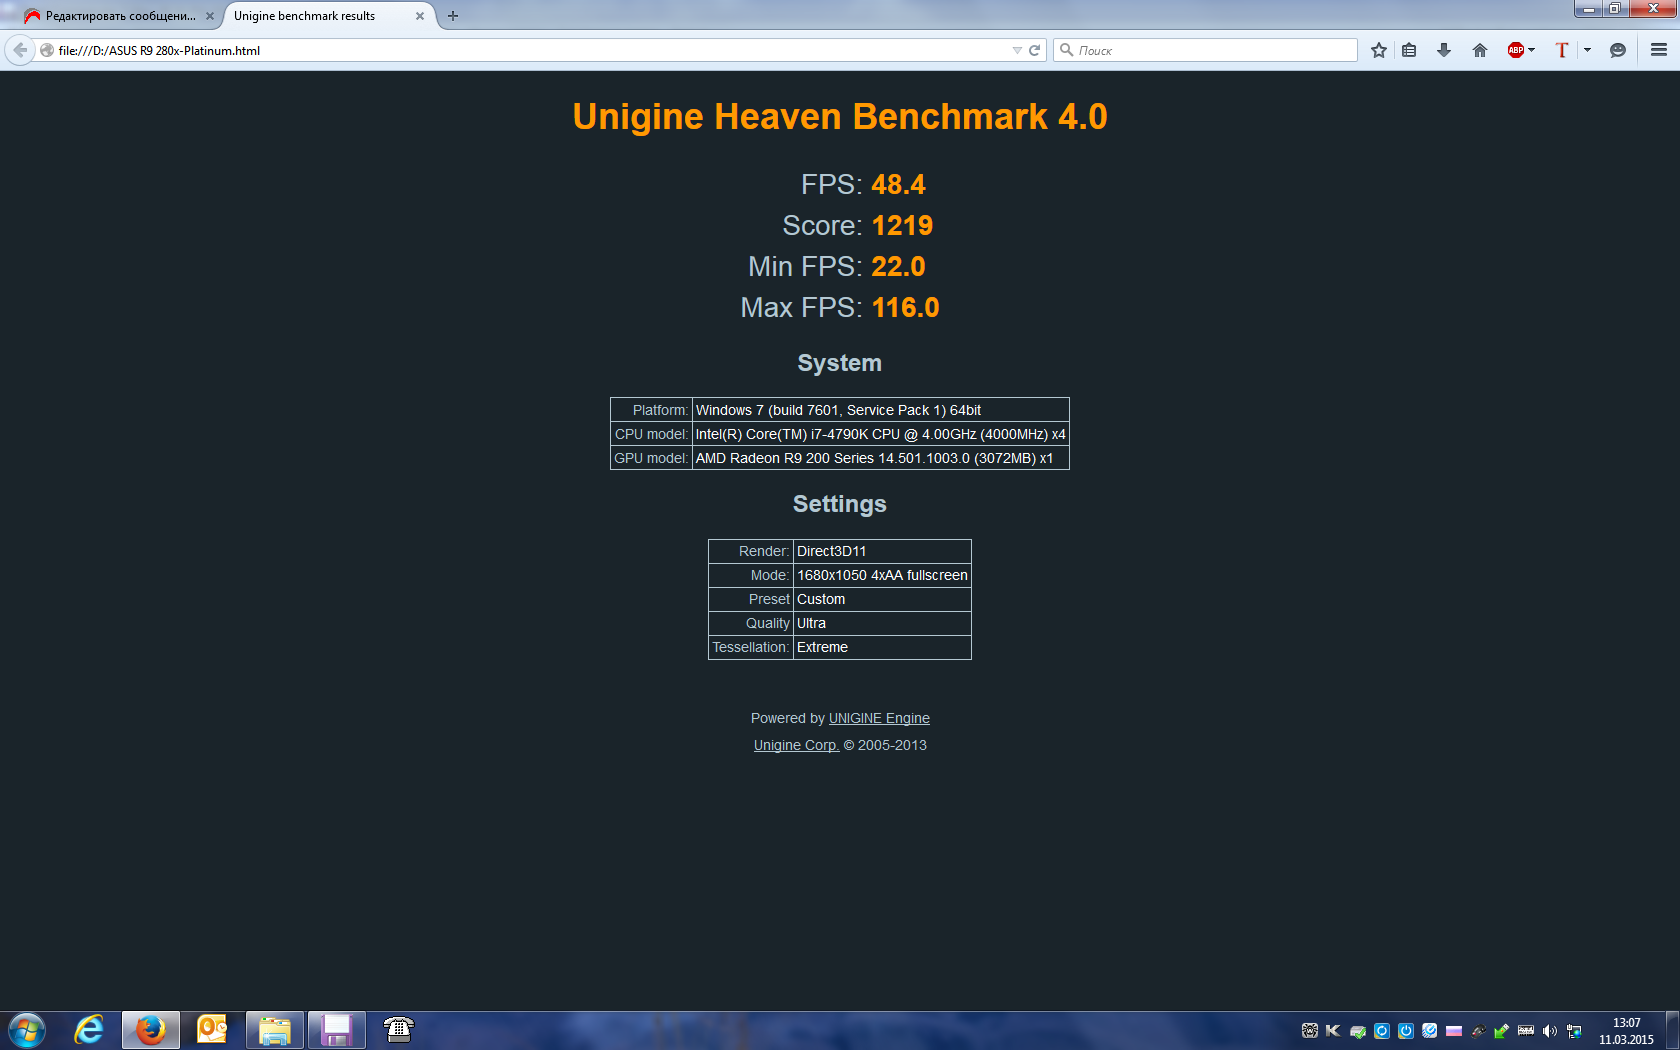Viewport: 1680px width, 1050px height.
Task: Open Windows Explorer folder taskbar icon
Action: pyautogui.click(x=275, y=1030)
